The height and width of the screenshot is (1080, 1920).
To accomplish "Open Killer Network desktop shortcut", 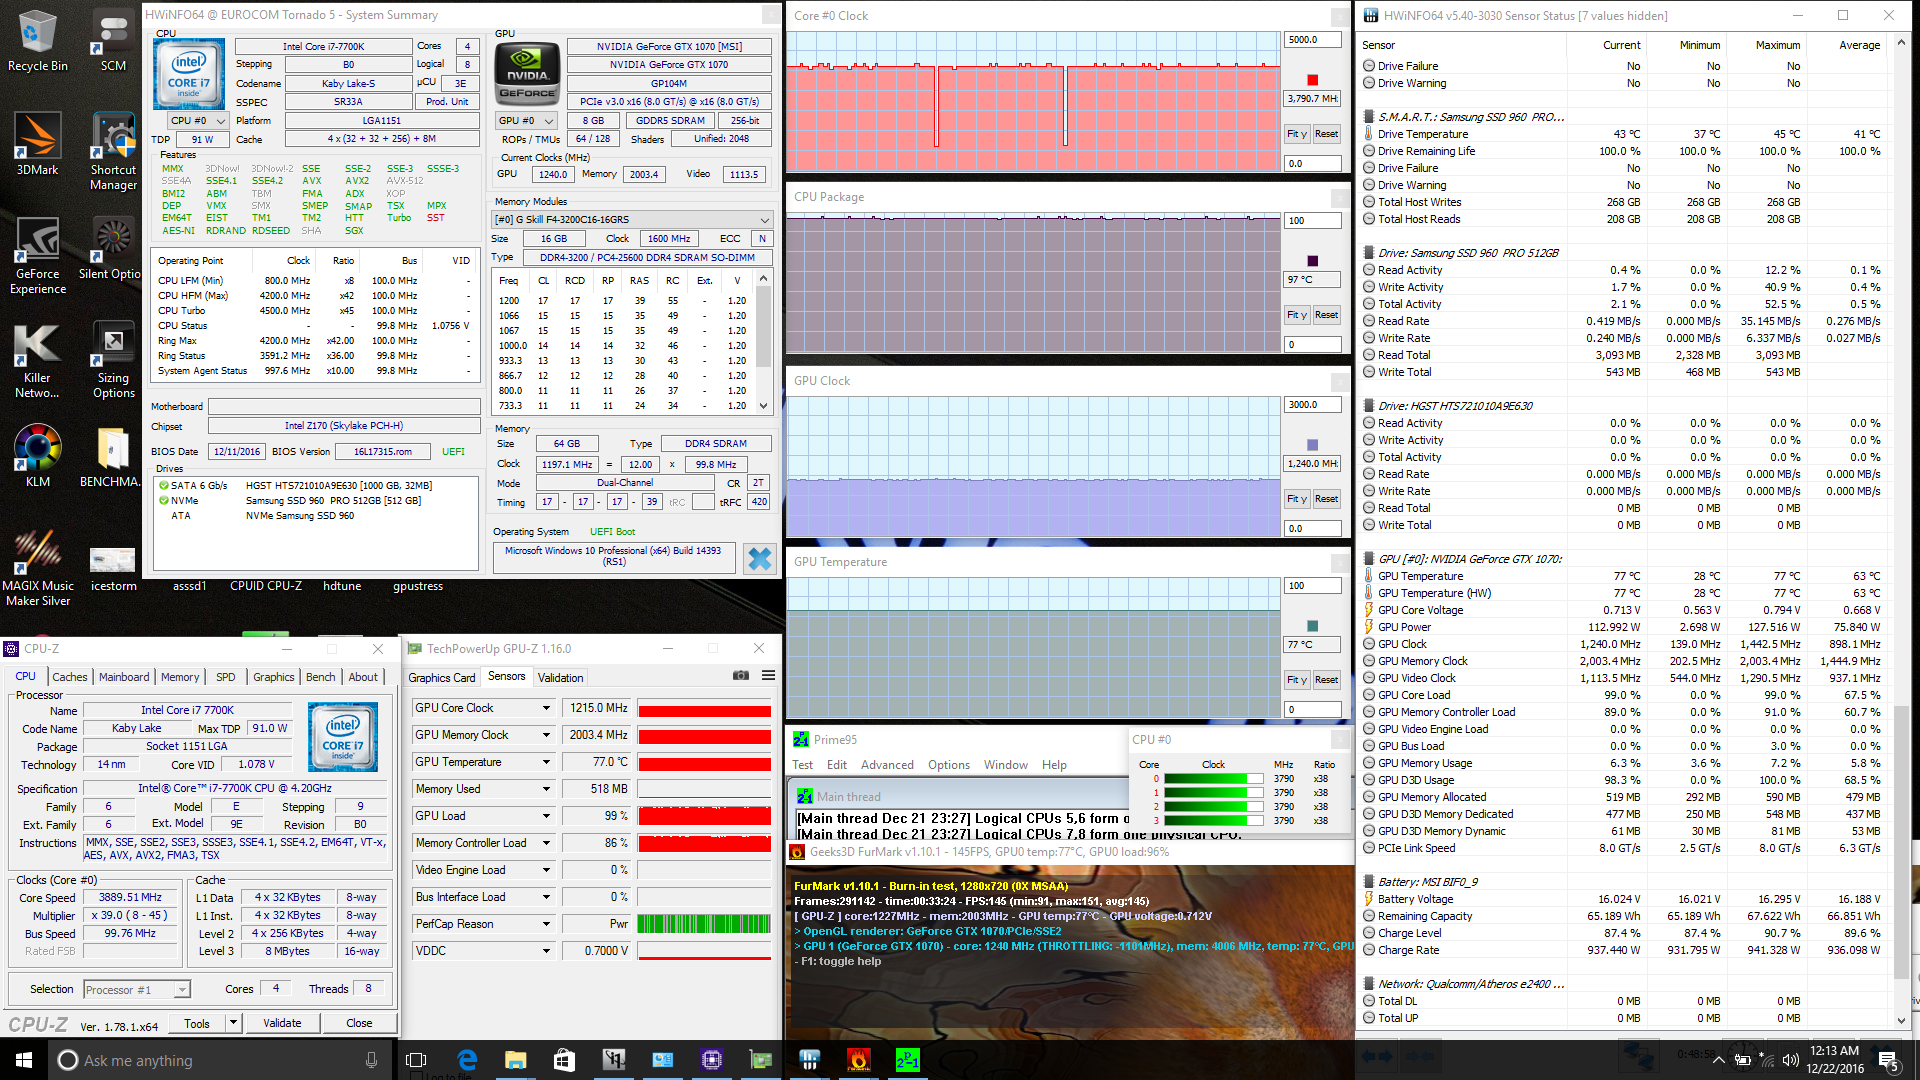I will coord(37,360).
